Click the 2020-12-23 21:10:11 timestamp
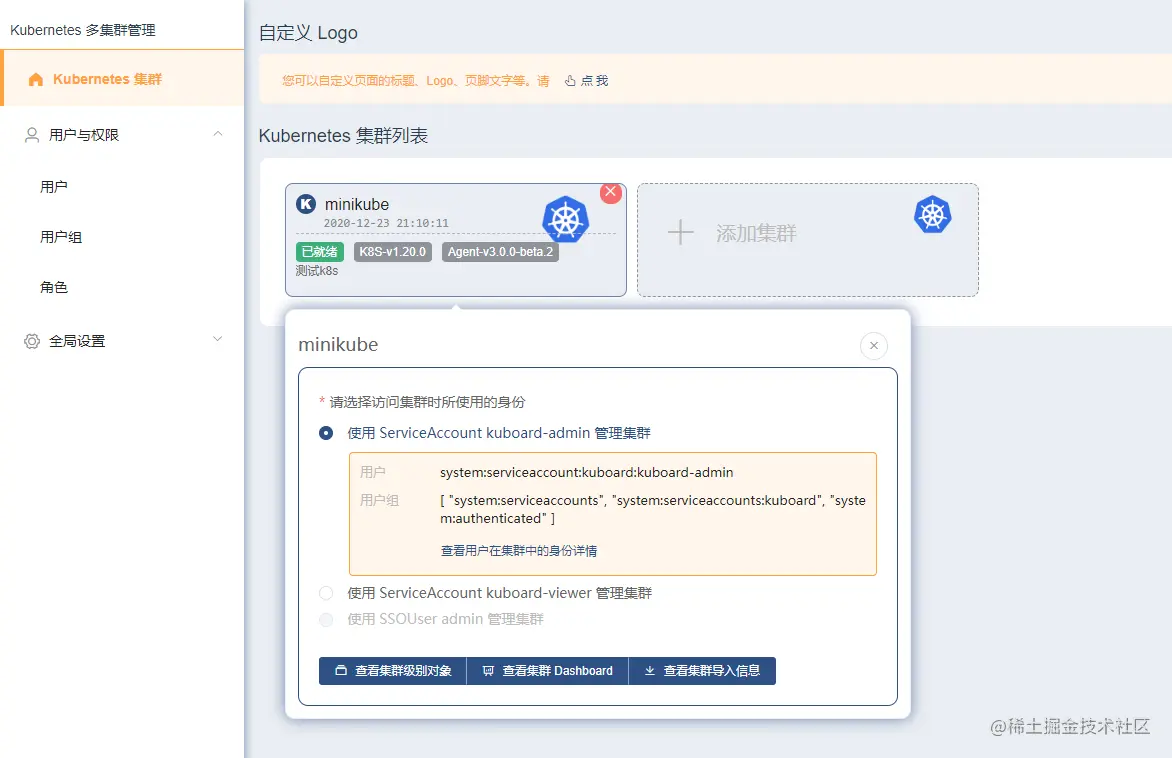The height and width of the screenshot is (758, 1172). [386, 223]
